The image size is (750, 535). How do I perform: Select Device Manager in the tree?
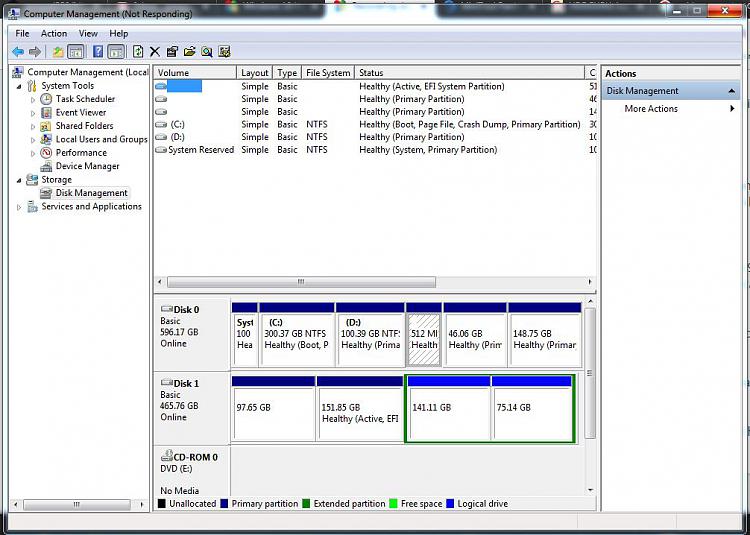pos(88,166)
